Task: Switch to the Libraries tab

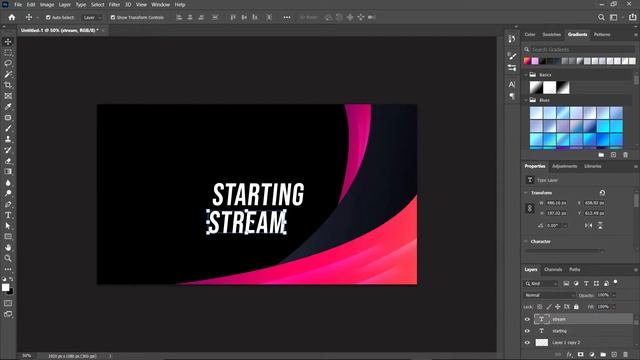Action: [x=593, y=166]
